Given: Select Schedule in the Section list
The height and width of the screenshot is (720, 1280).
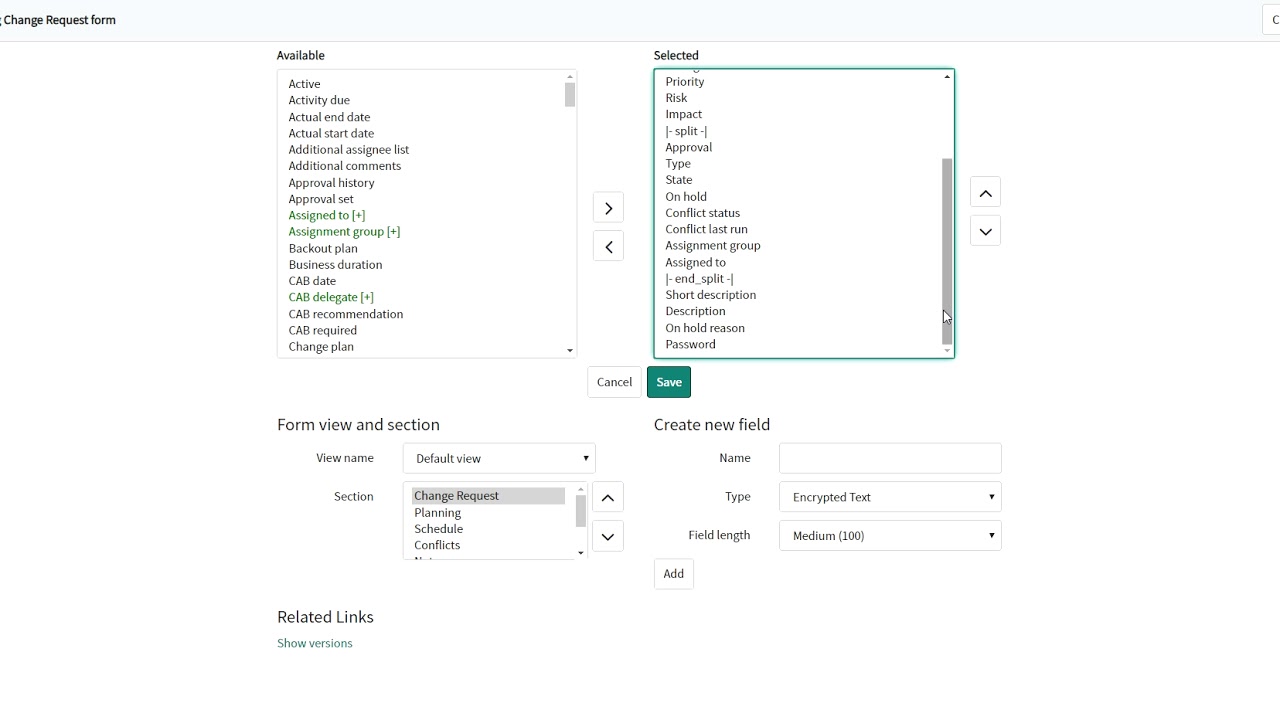Looking at the screenshot, I should click(439, 529).
